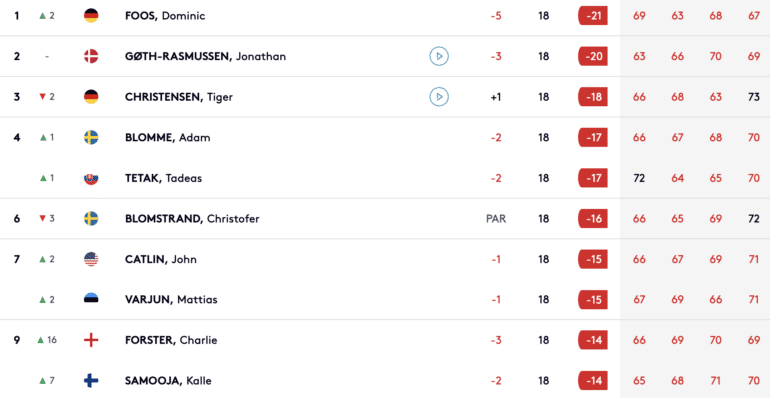
Task: Click the -21 total score badge
Action: tap(593, 16)
